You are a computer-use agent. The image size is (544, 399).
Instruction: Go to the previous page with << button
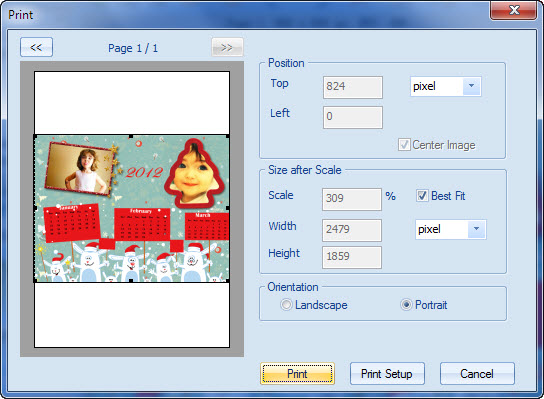[x=36, y=47]
